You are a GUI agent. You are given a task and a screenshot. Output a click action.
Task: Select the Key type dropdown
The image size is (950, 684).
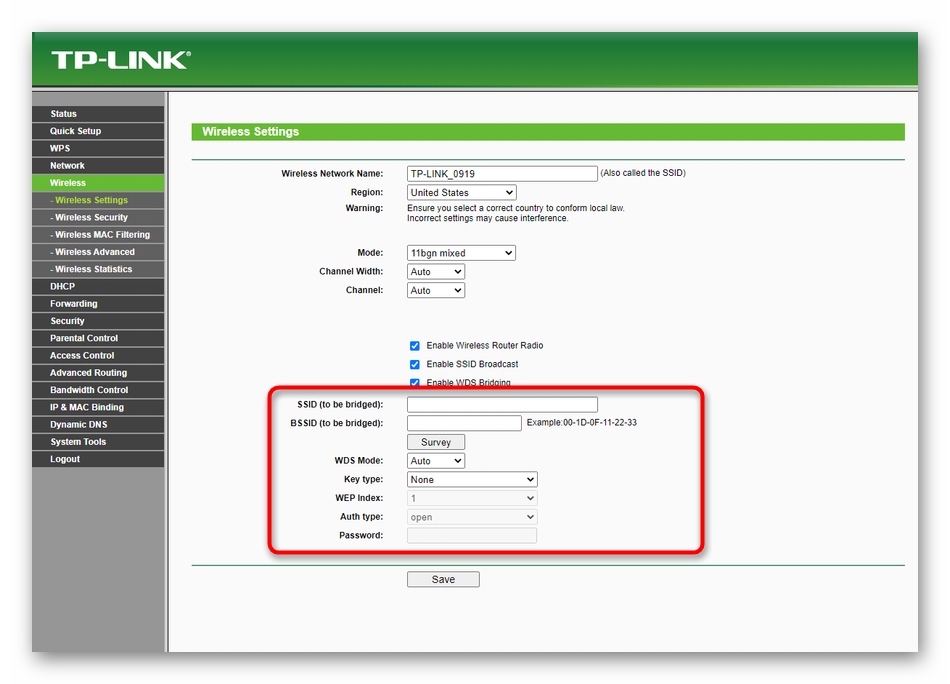pos(472,480)
